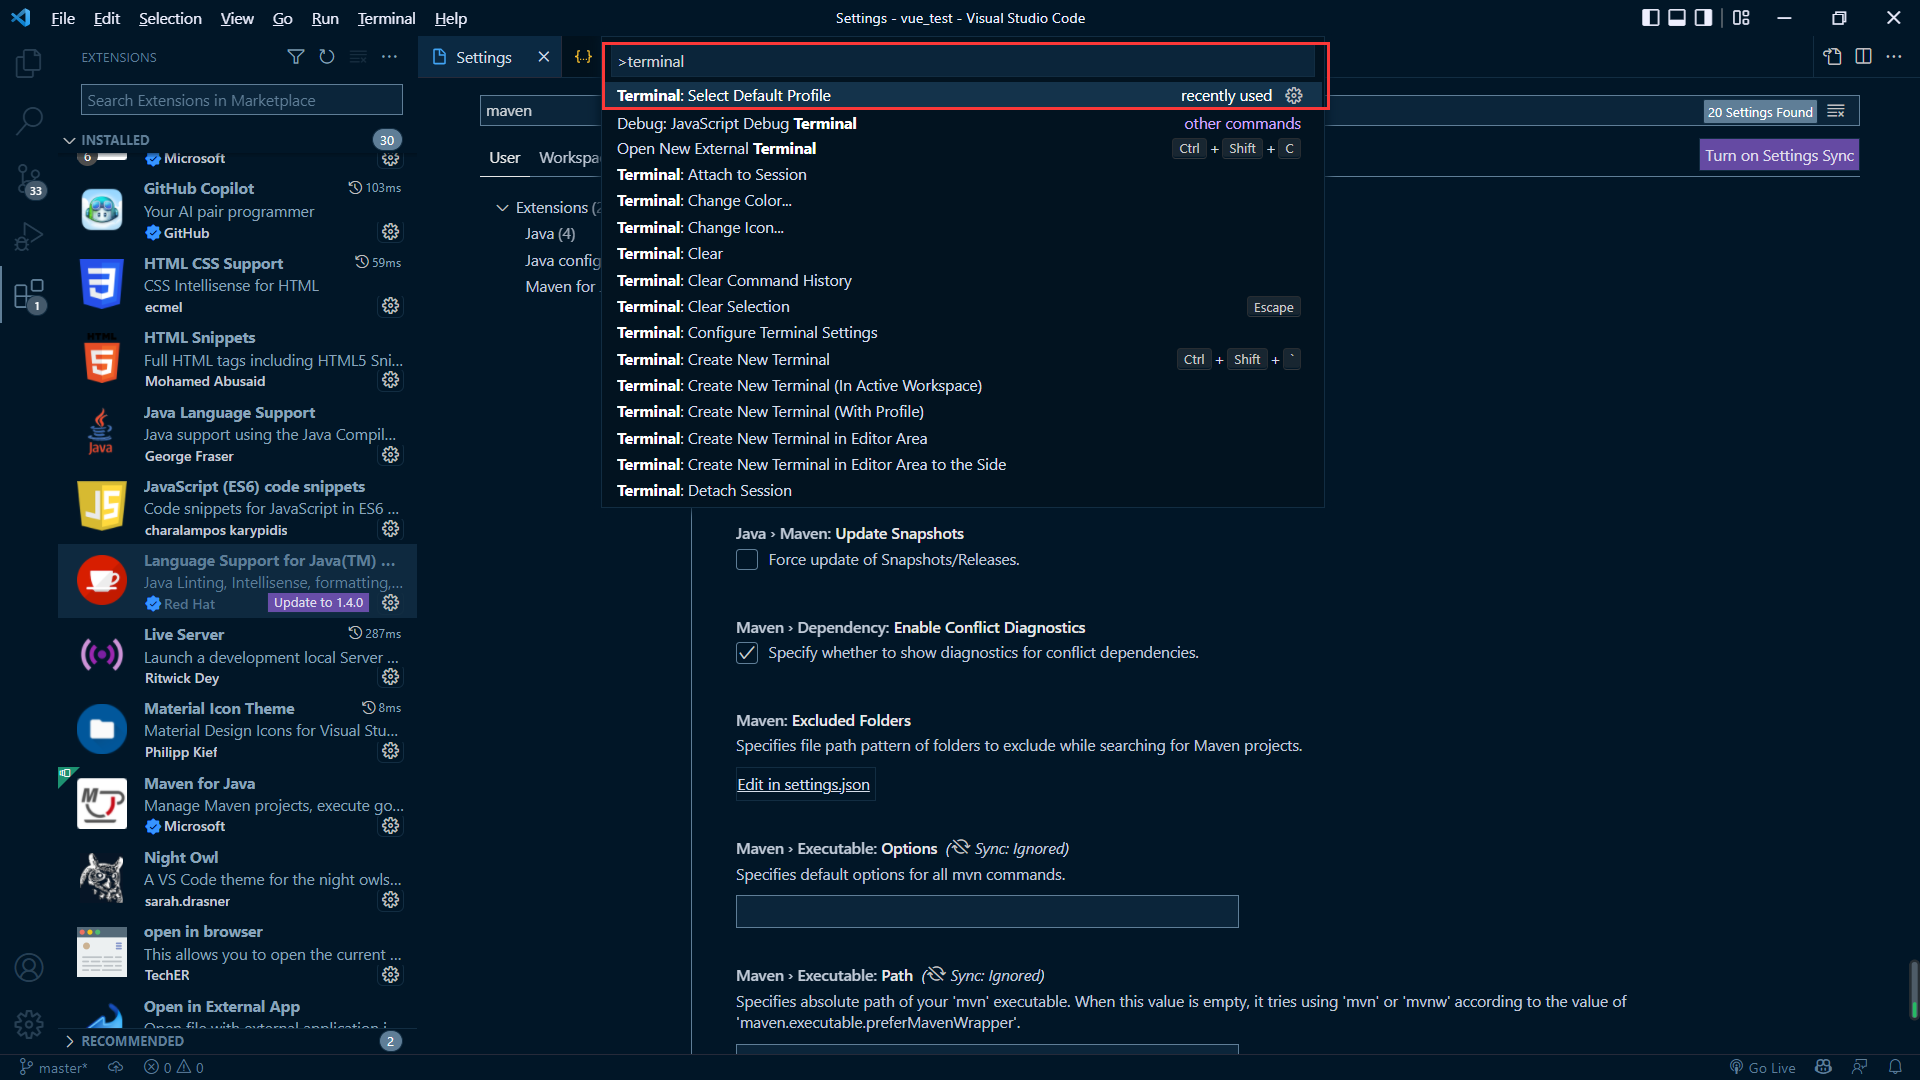The height and width of the screenshot is (1080, 1920).
Task: Run Terminal: Clear command
Action: click(962, 254)
